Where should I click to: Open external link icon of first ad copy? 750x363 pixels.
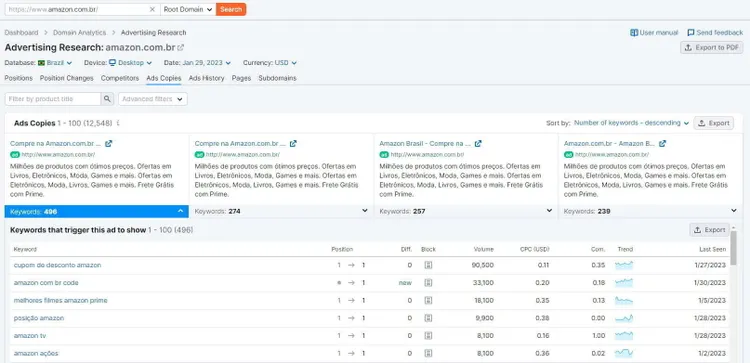[109, 143]
